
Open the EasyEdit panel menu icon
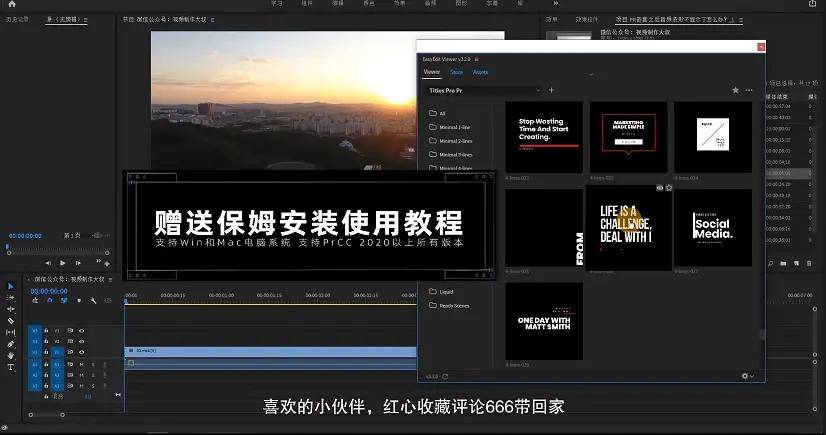point(477,59)
